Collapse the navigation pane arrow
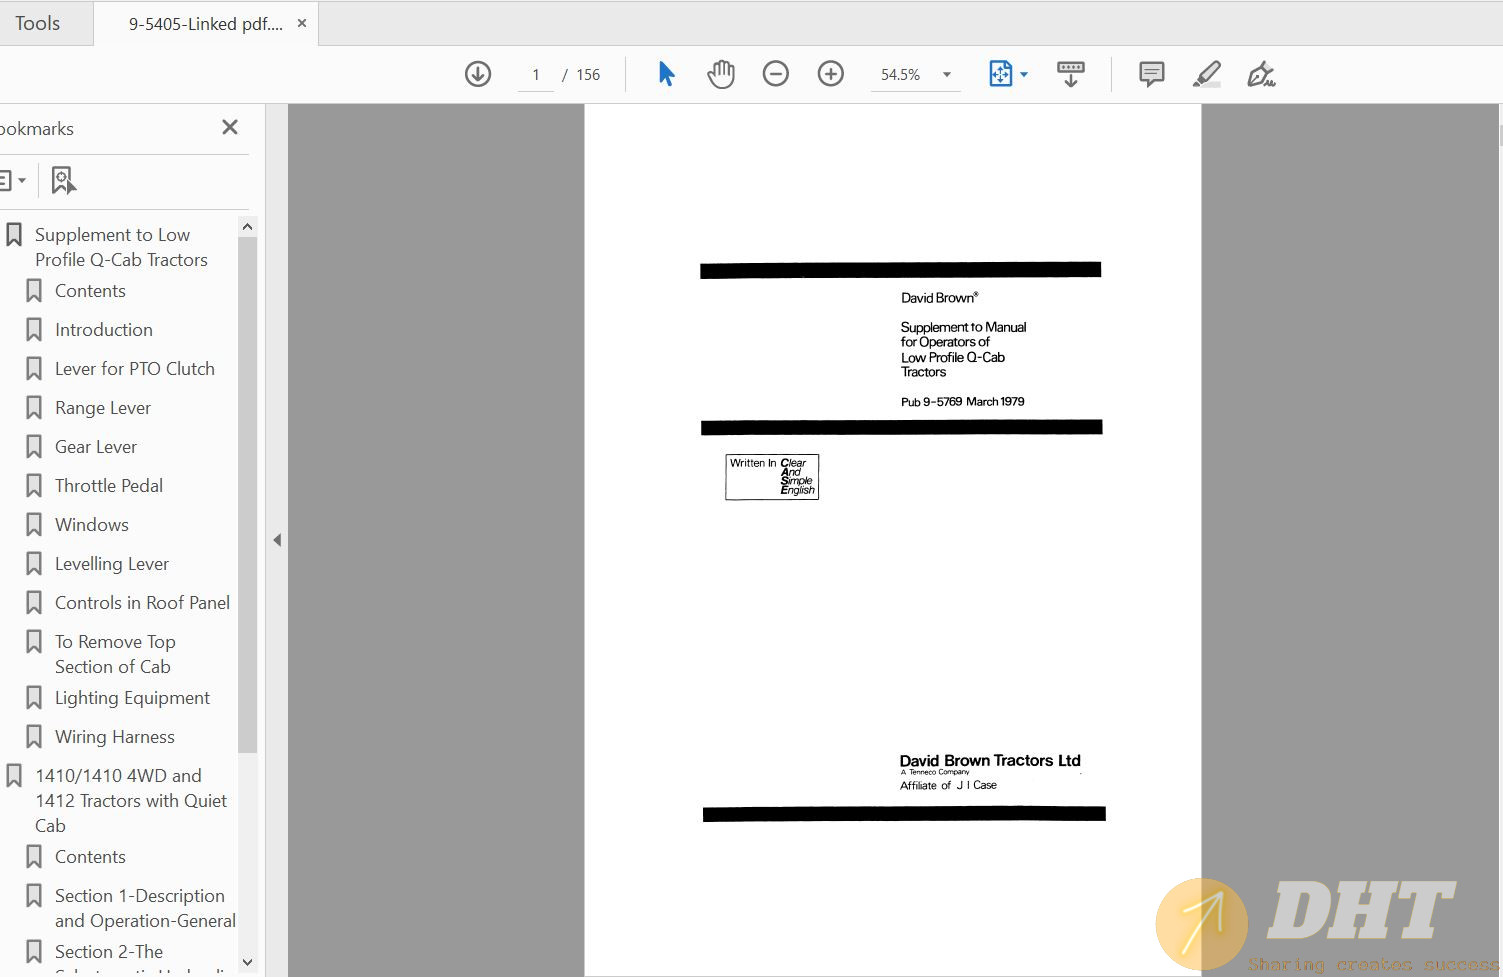The image size is (1503, 977). (x=277, y=540)
